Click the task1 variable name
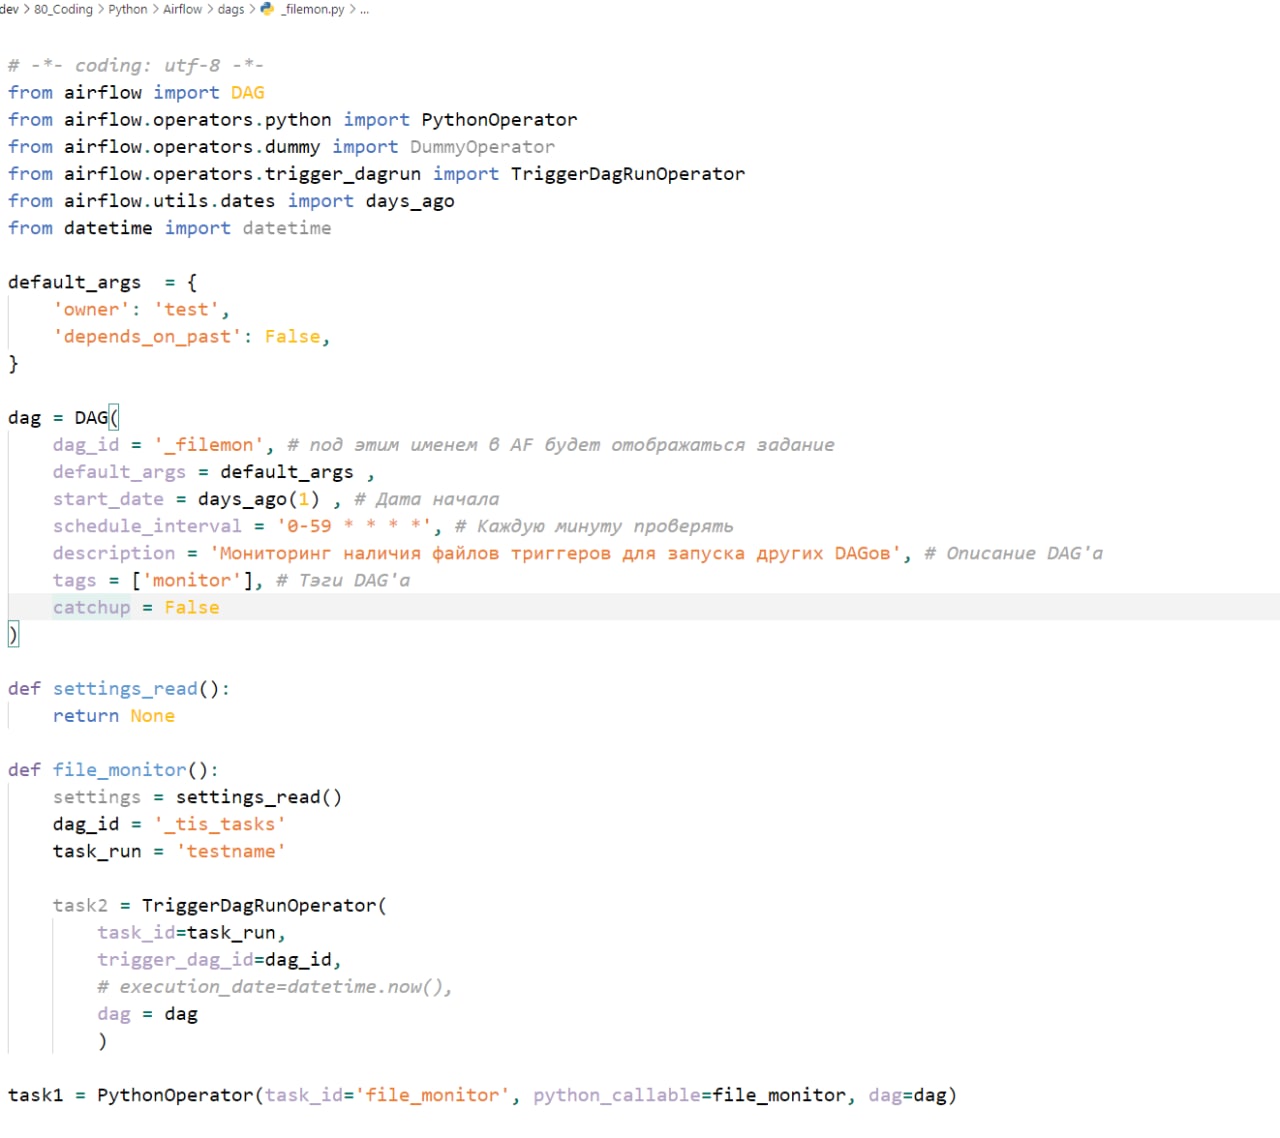Screen dimensions: 1280x1138 35,1094
